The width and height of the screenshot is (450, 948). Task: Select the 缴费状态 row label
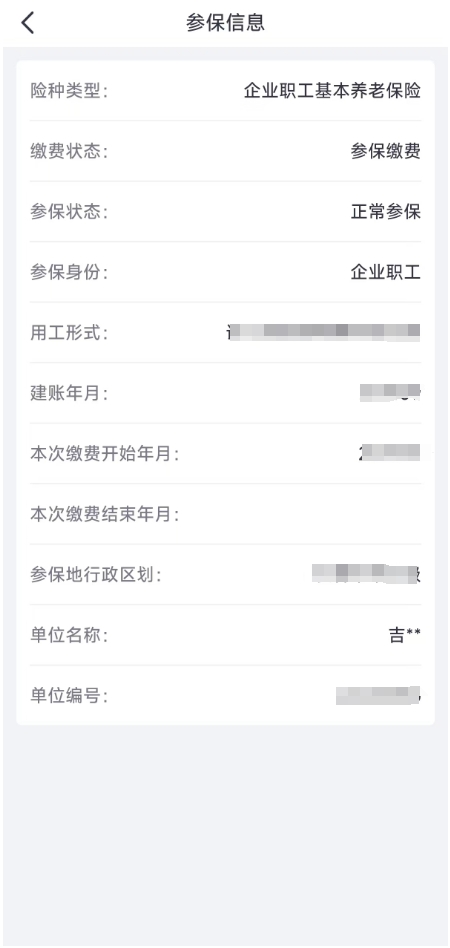pos(68,151)
